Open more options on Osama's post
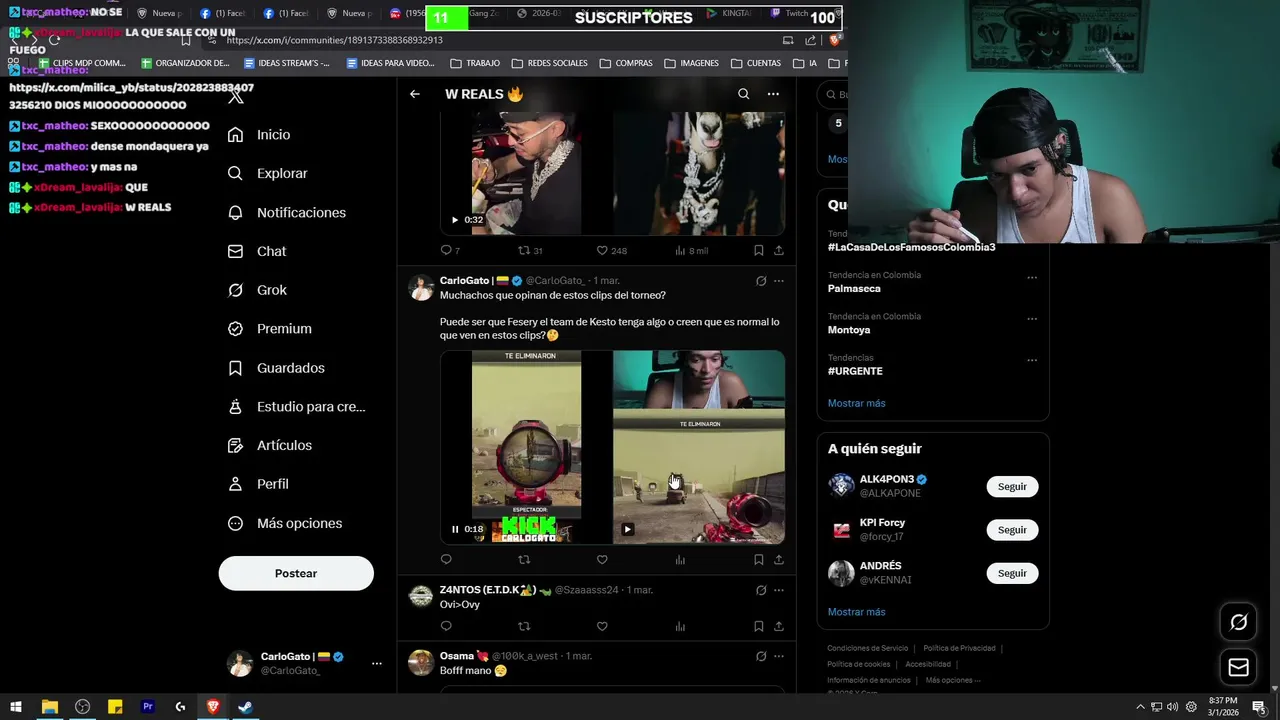This screenshot has height=720, width=1280. click(779, 656)
